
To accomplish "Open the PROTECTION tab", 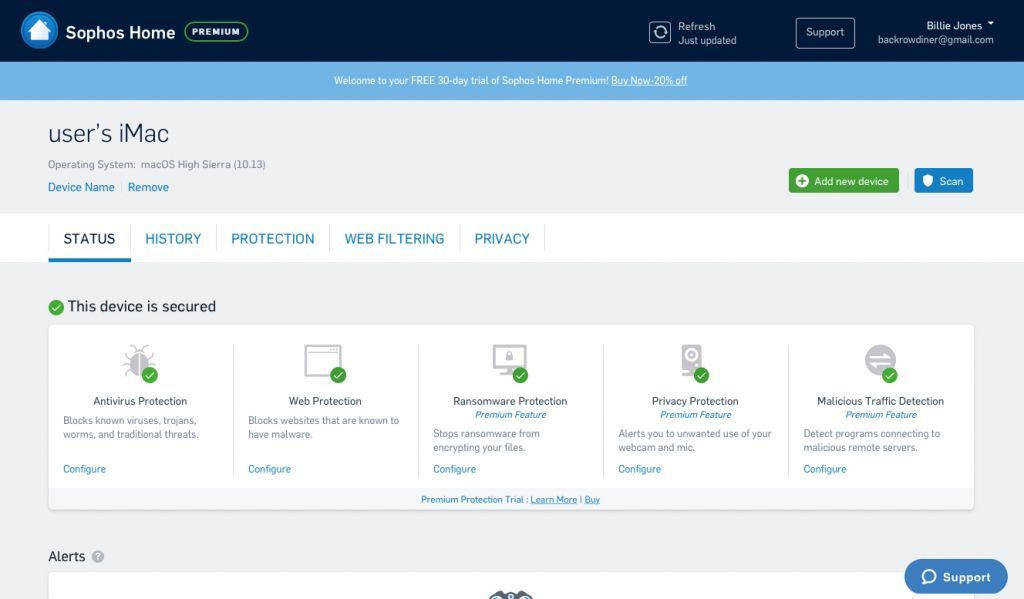I will tap(273, 239).
